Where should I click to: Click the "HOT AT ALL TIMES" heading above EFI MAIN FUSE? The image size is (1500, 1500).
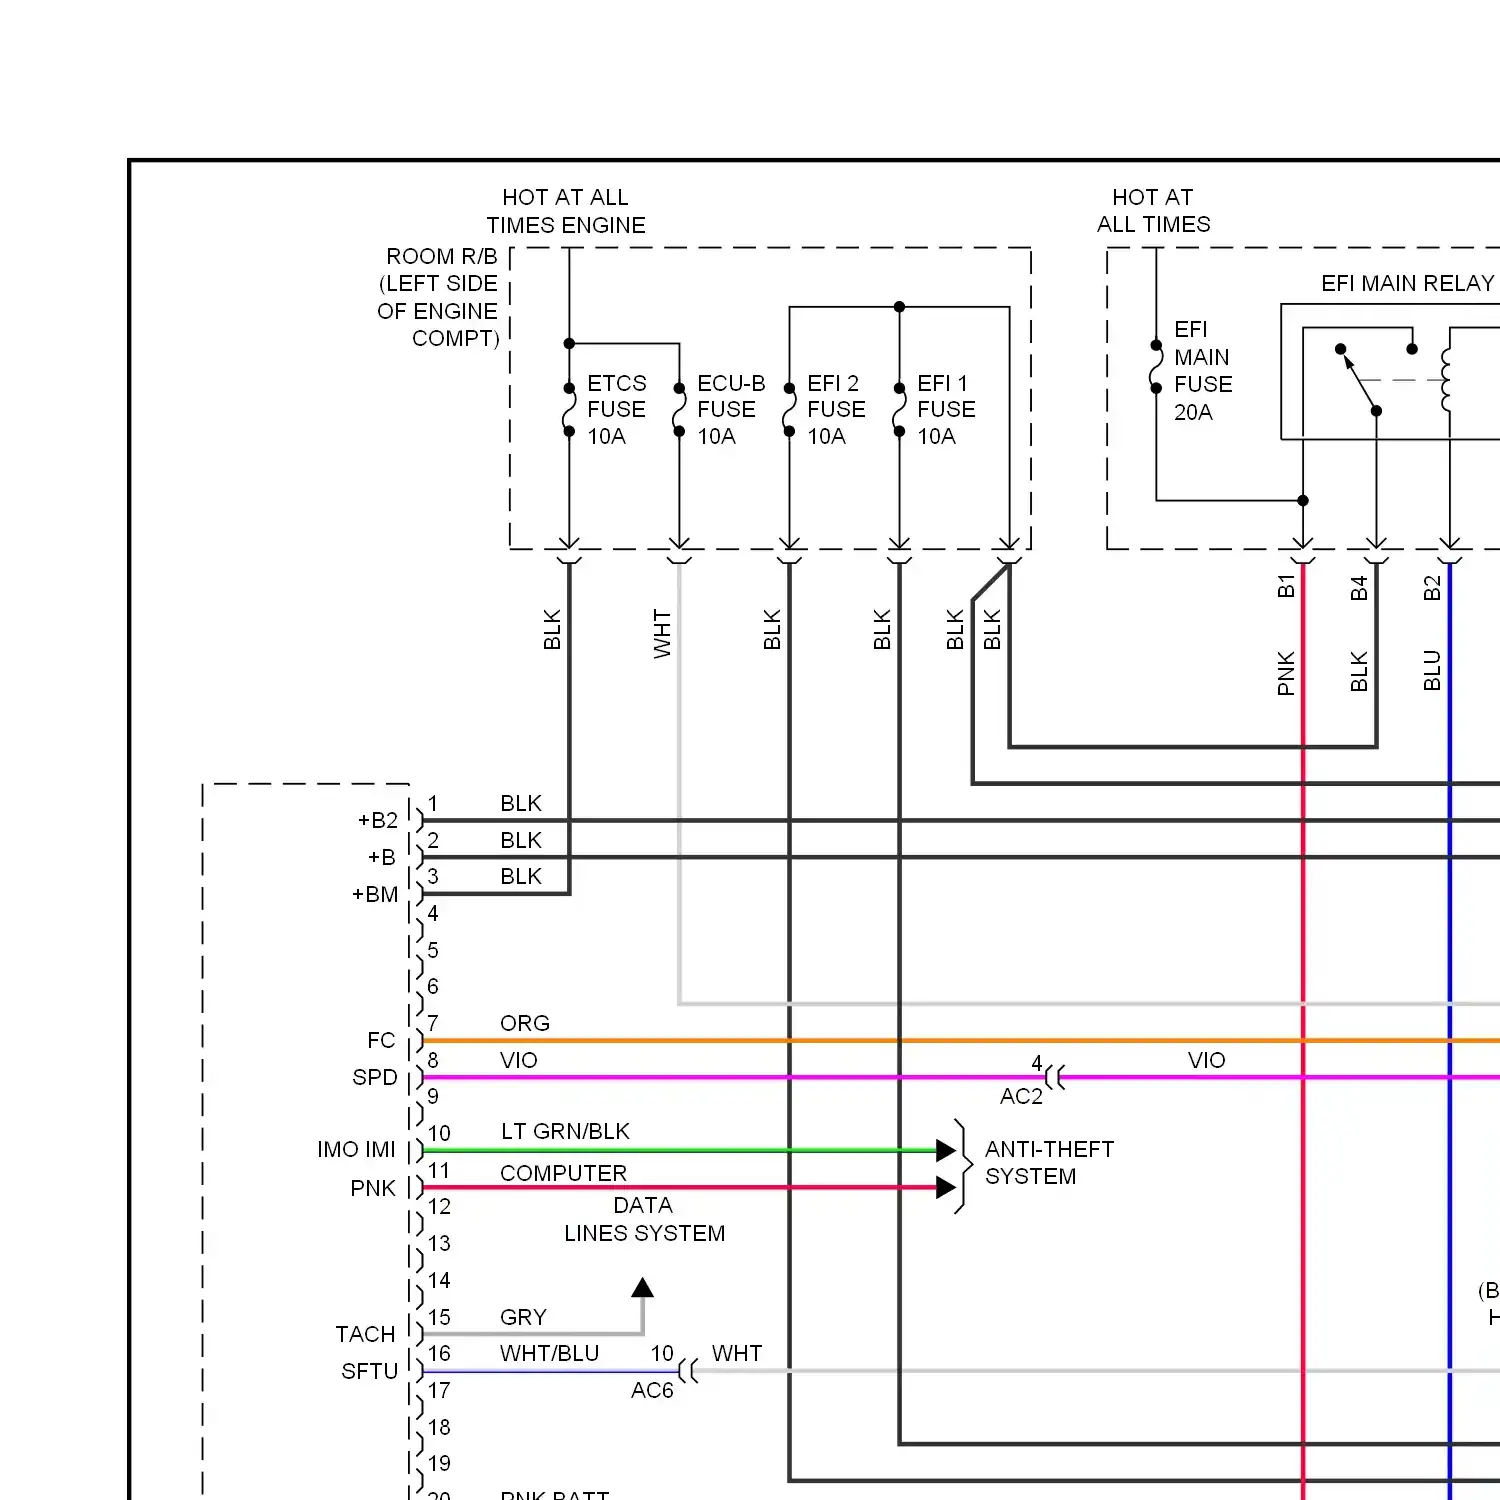coord(1153,210)
